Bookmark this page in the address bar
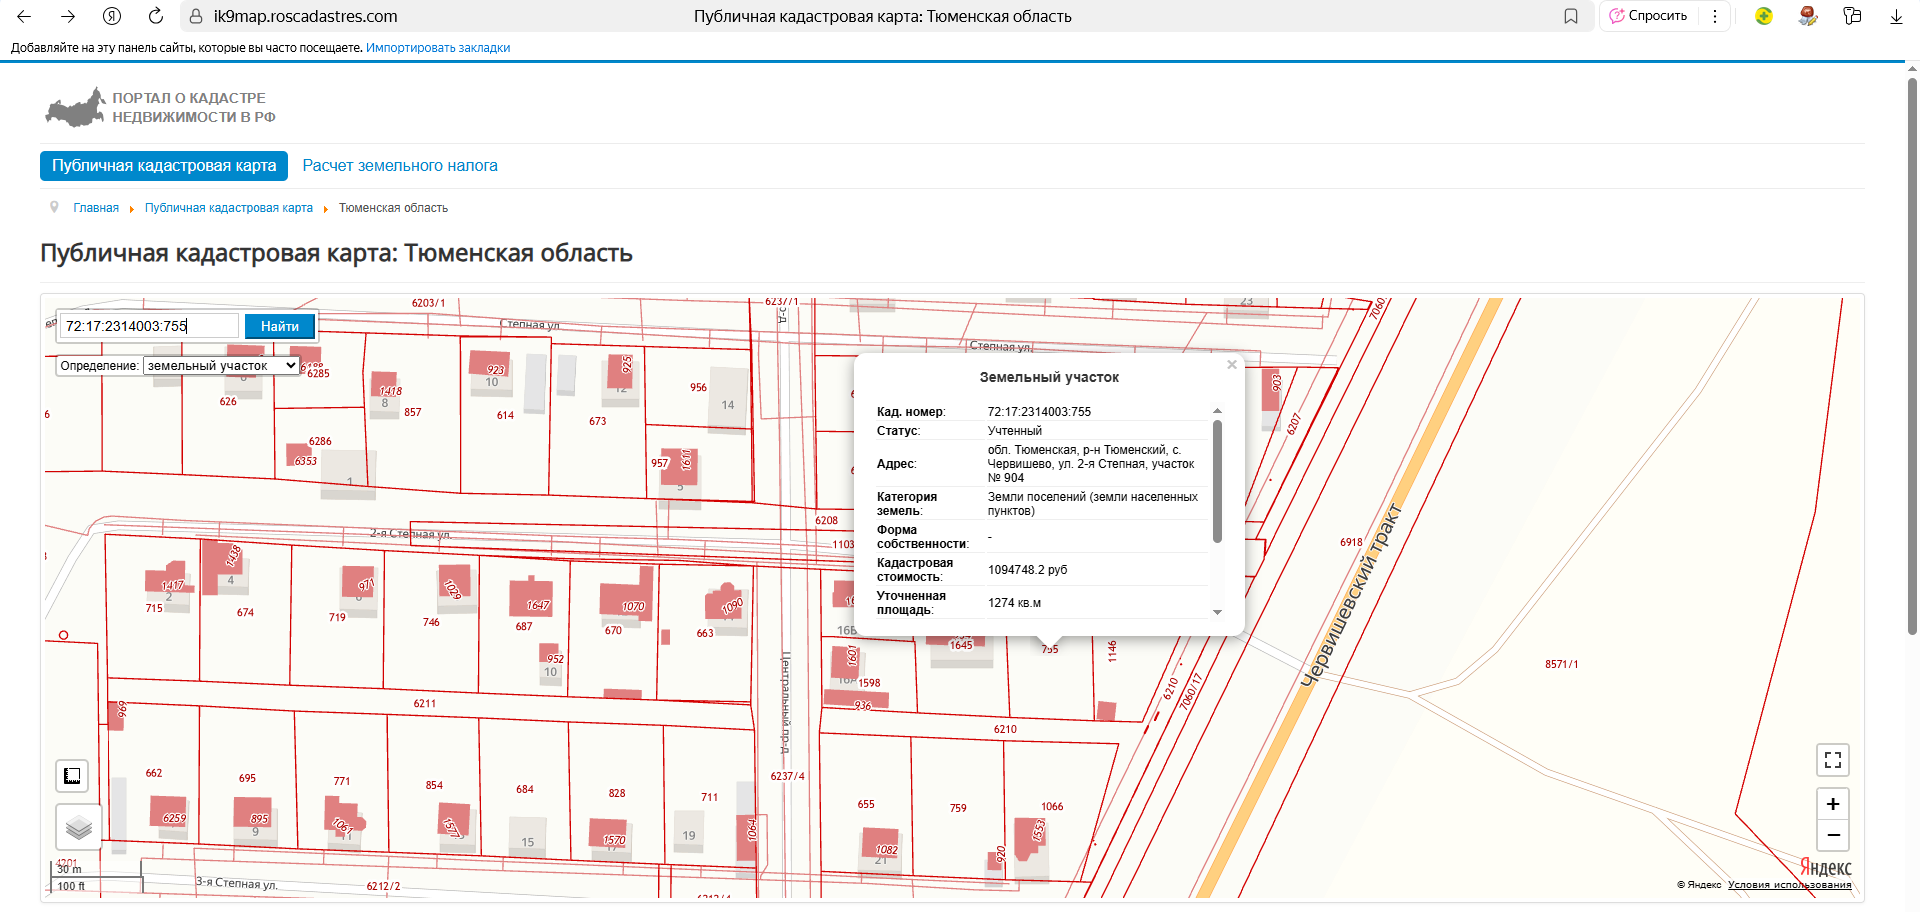The height and width of the screenshot is (912, 1920). pos(1571,16)
